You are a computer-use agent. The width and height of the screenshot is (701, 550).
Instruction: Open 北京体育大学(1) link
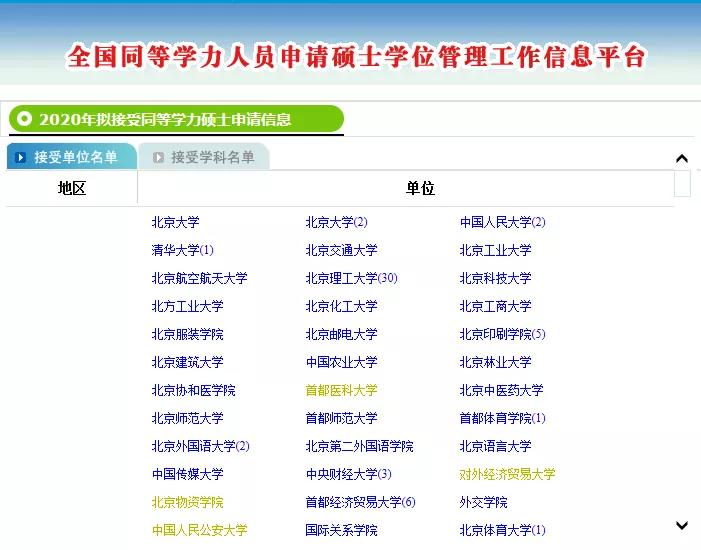tap(503, 530)
